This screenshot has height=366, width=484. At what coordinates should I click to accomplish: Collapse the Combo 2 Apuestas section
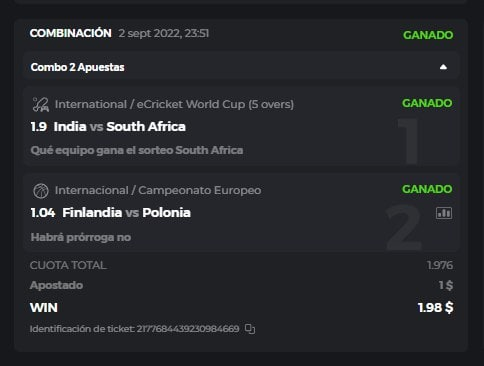[x=443, y=67]
